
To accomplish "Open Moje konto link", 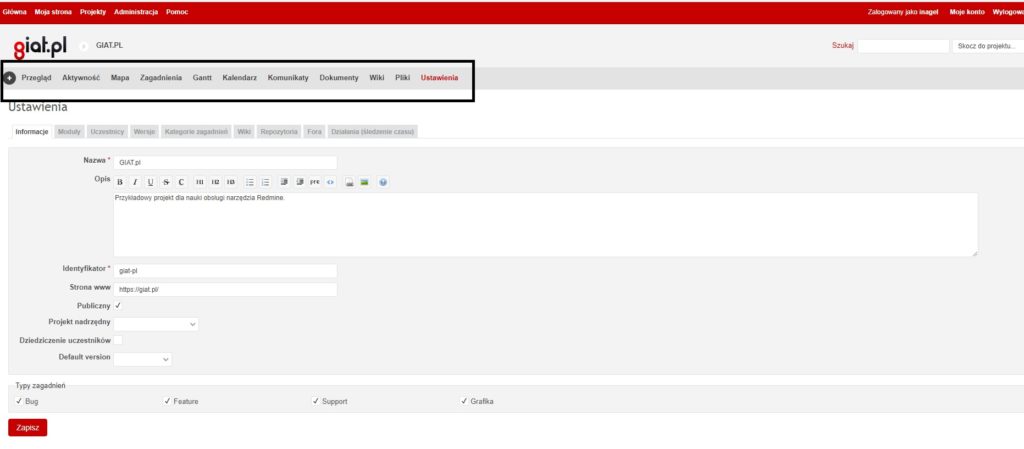I will (x=967, y=12).
